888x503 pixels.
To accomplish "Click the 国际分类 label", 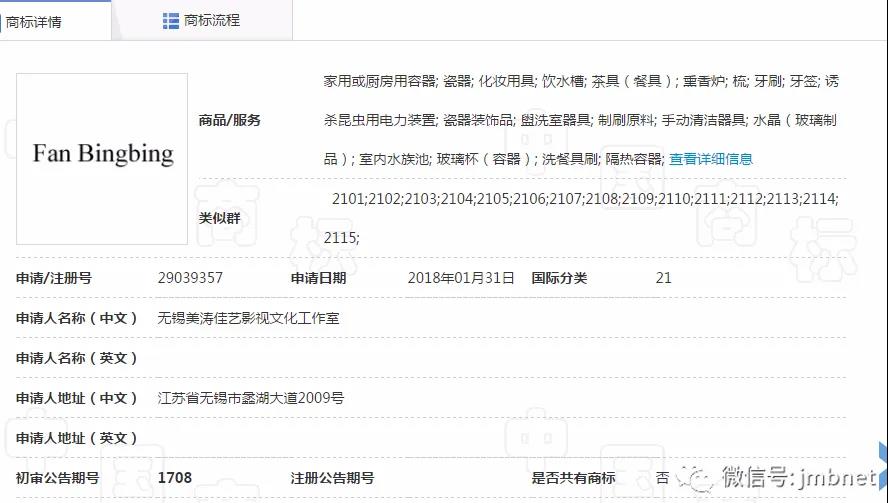I will click(x=559, y=278).
